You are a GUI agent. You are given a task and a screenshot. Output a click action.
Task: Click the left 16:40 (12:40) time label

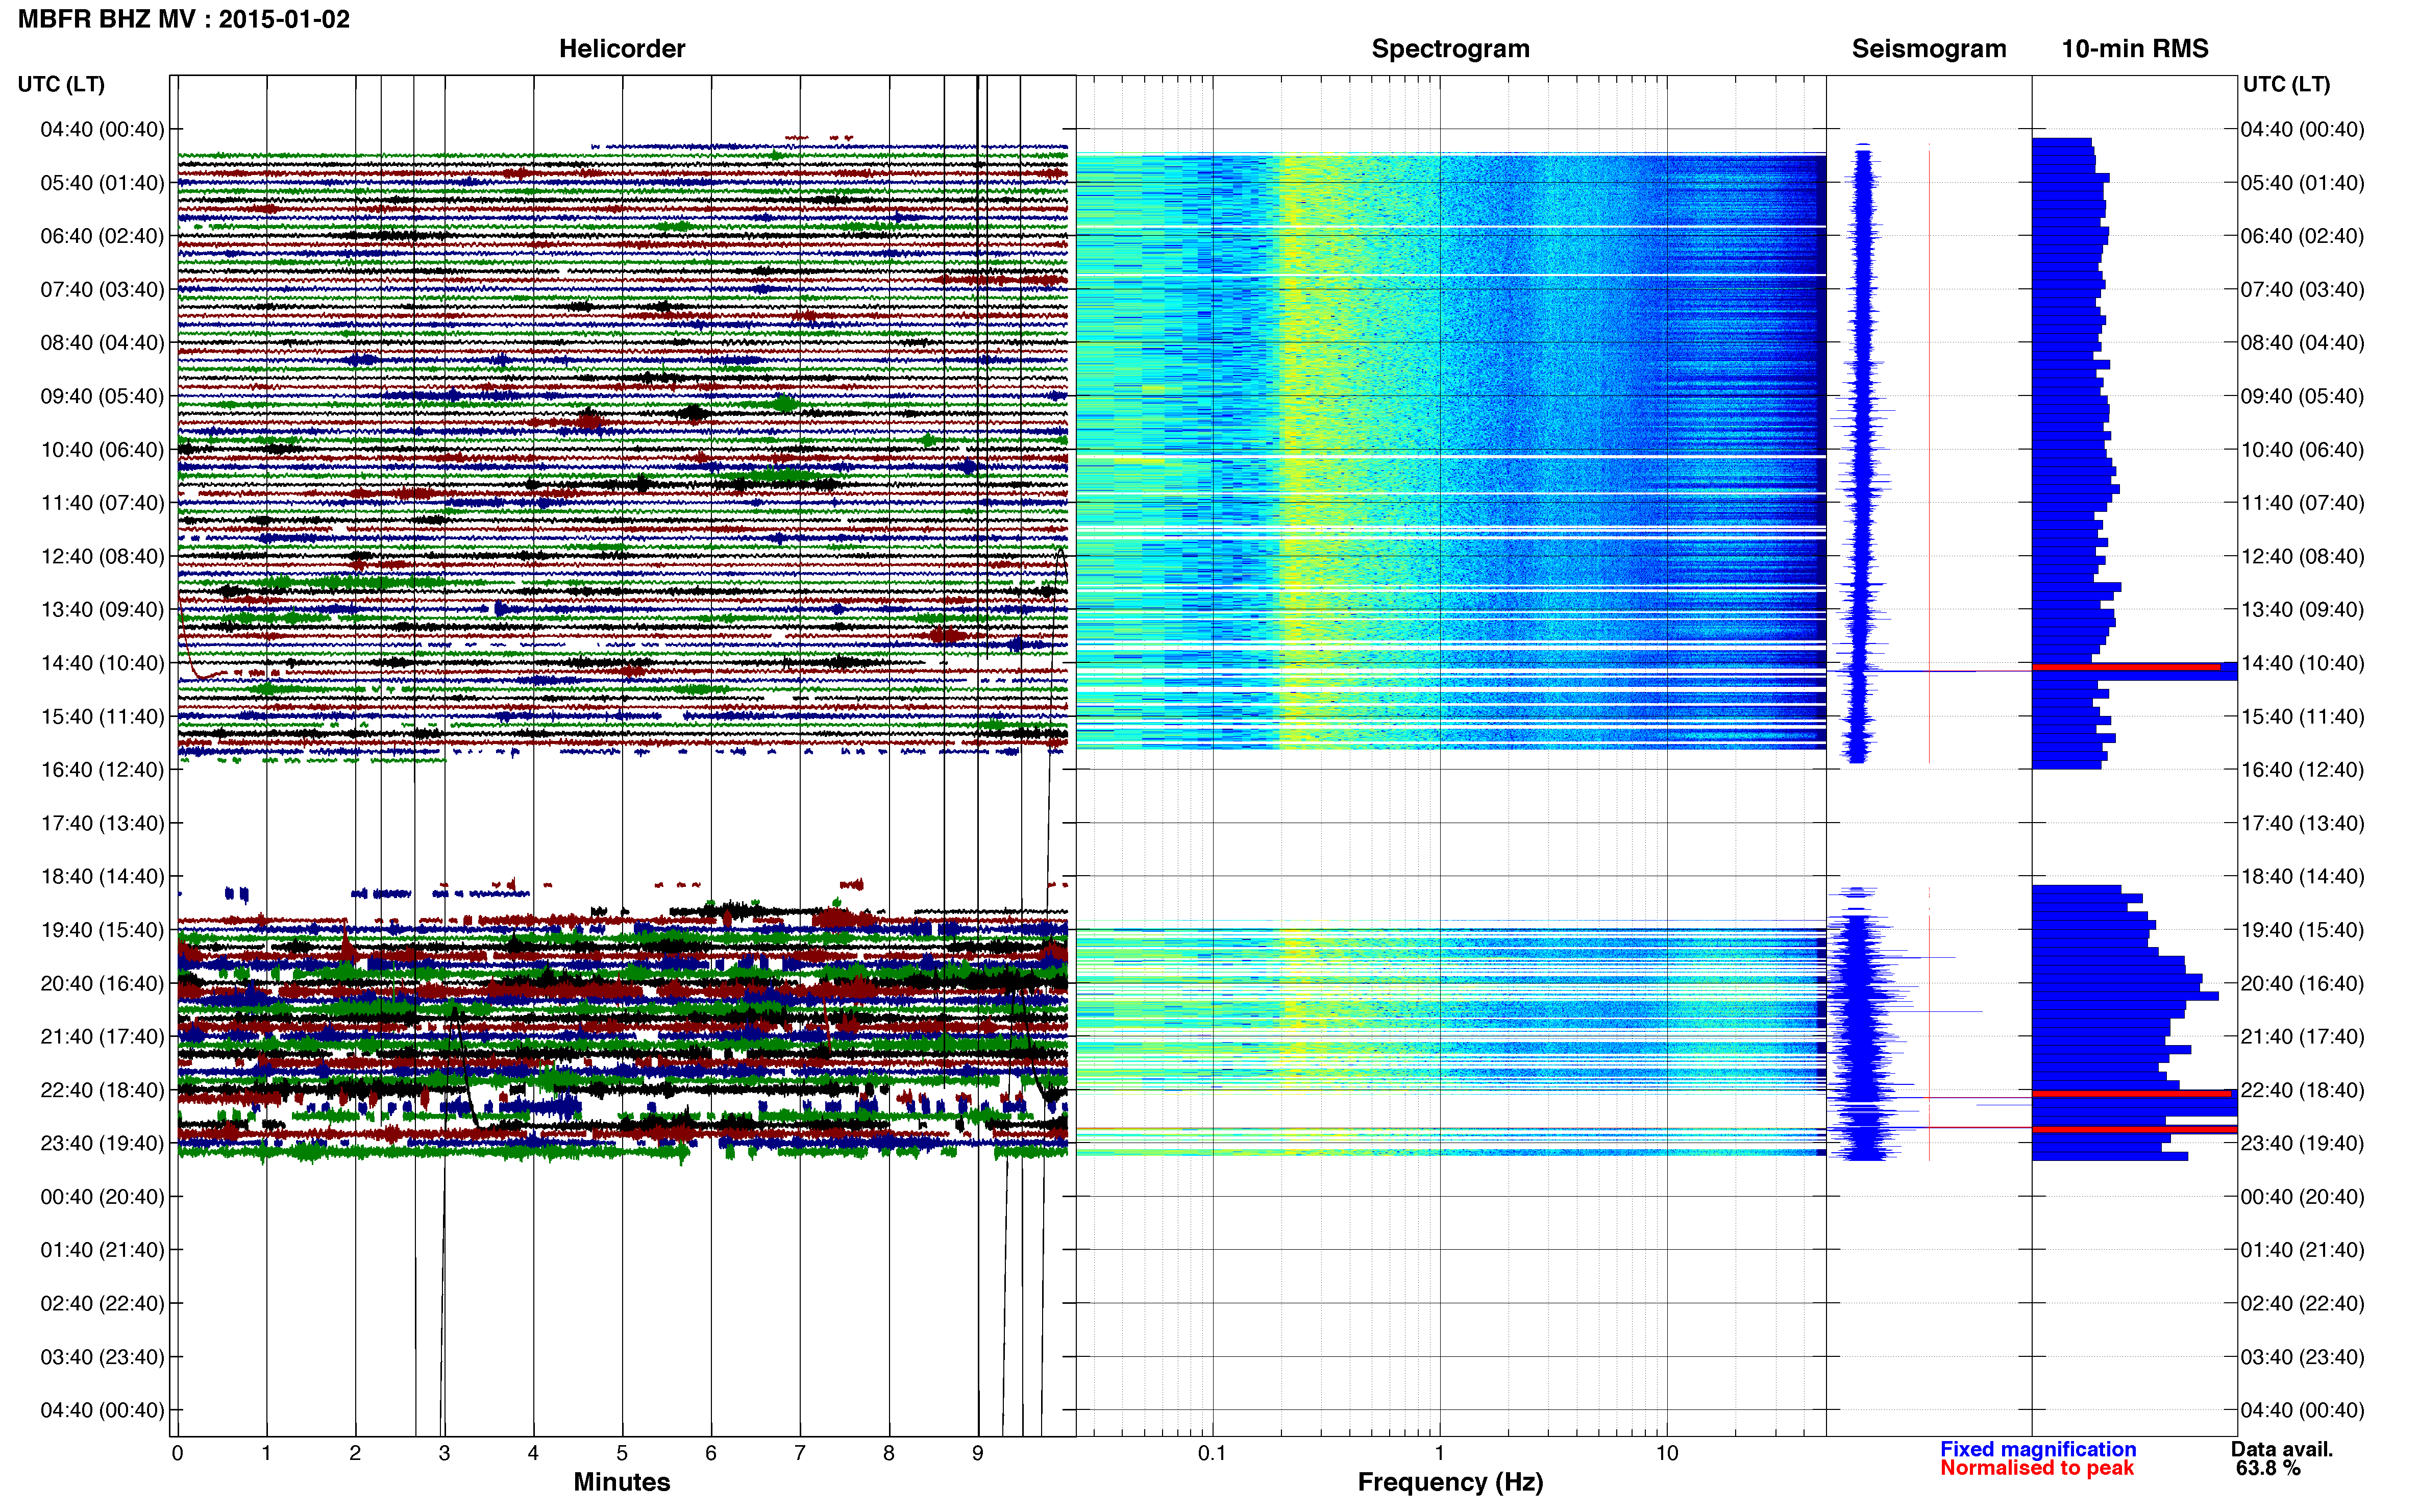(102, 769)
